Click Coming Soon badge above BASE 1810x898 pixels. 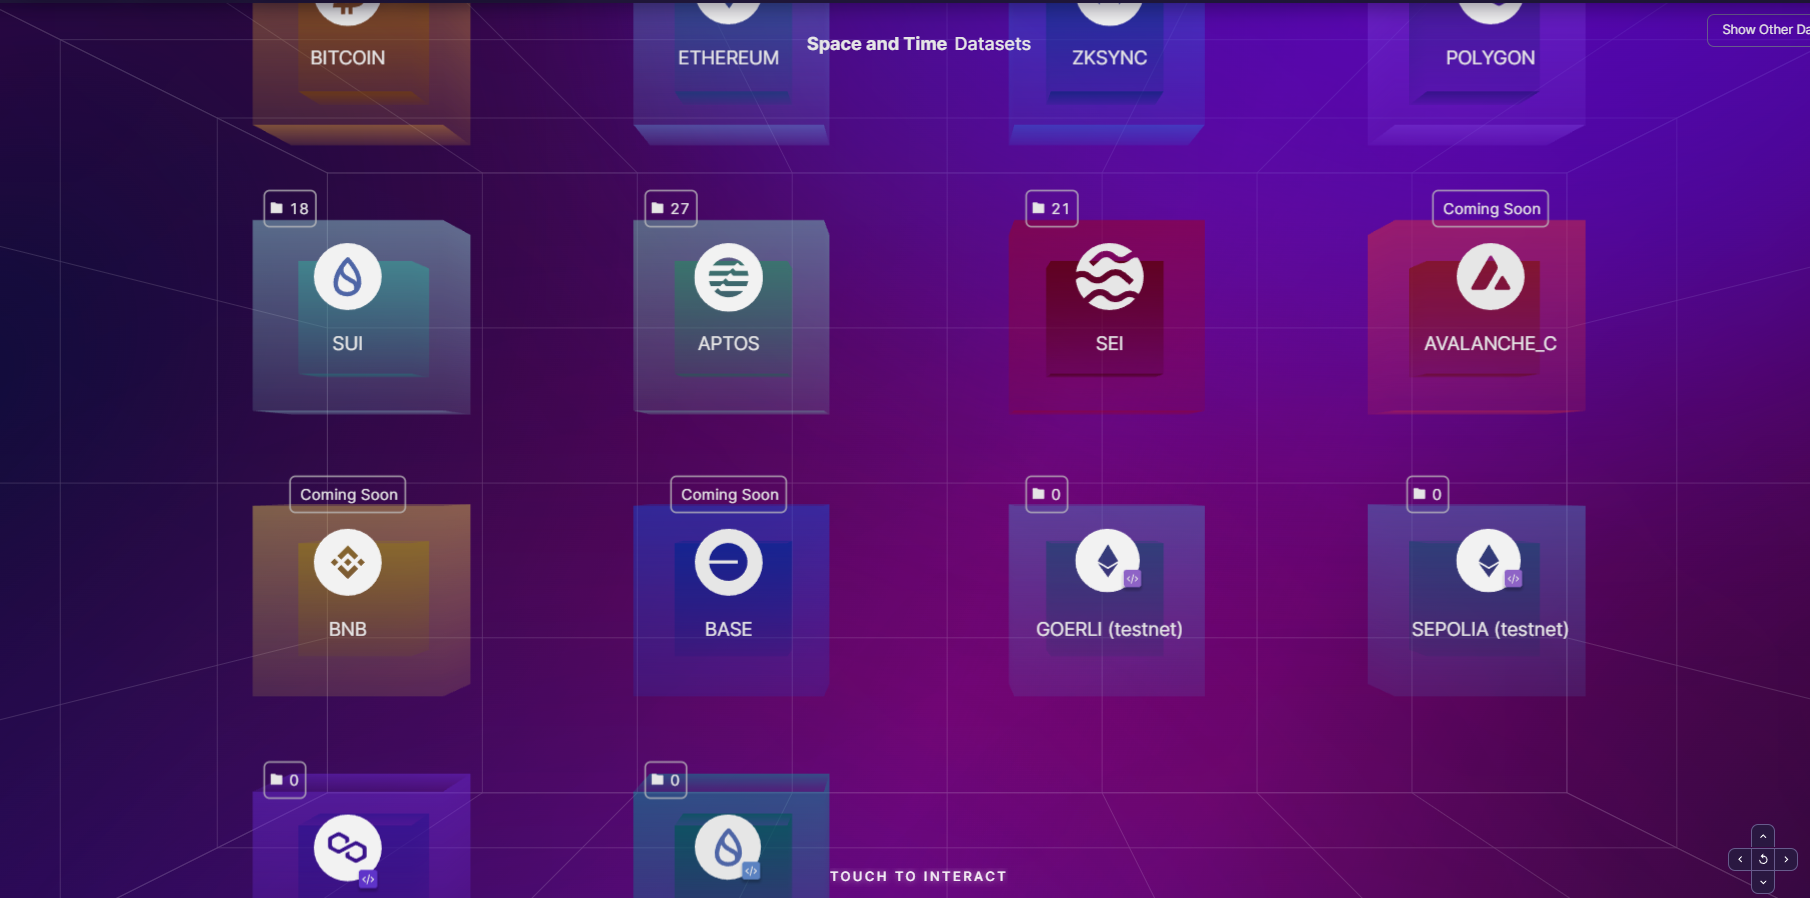click(x=729, y=494)
